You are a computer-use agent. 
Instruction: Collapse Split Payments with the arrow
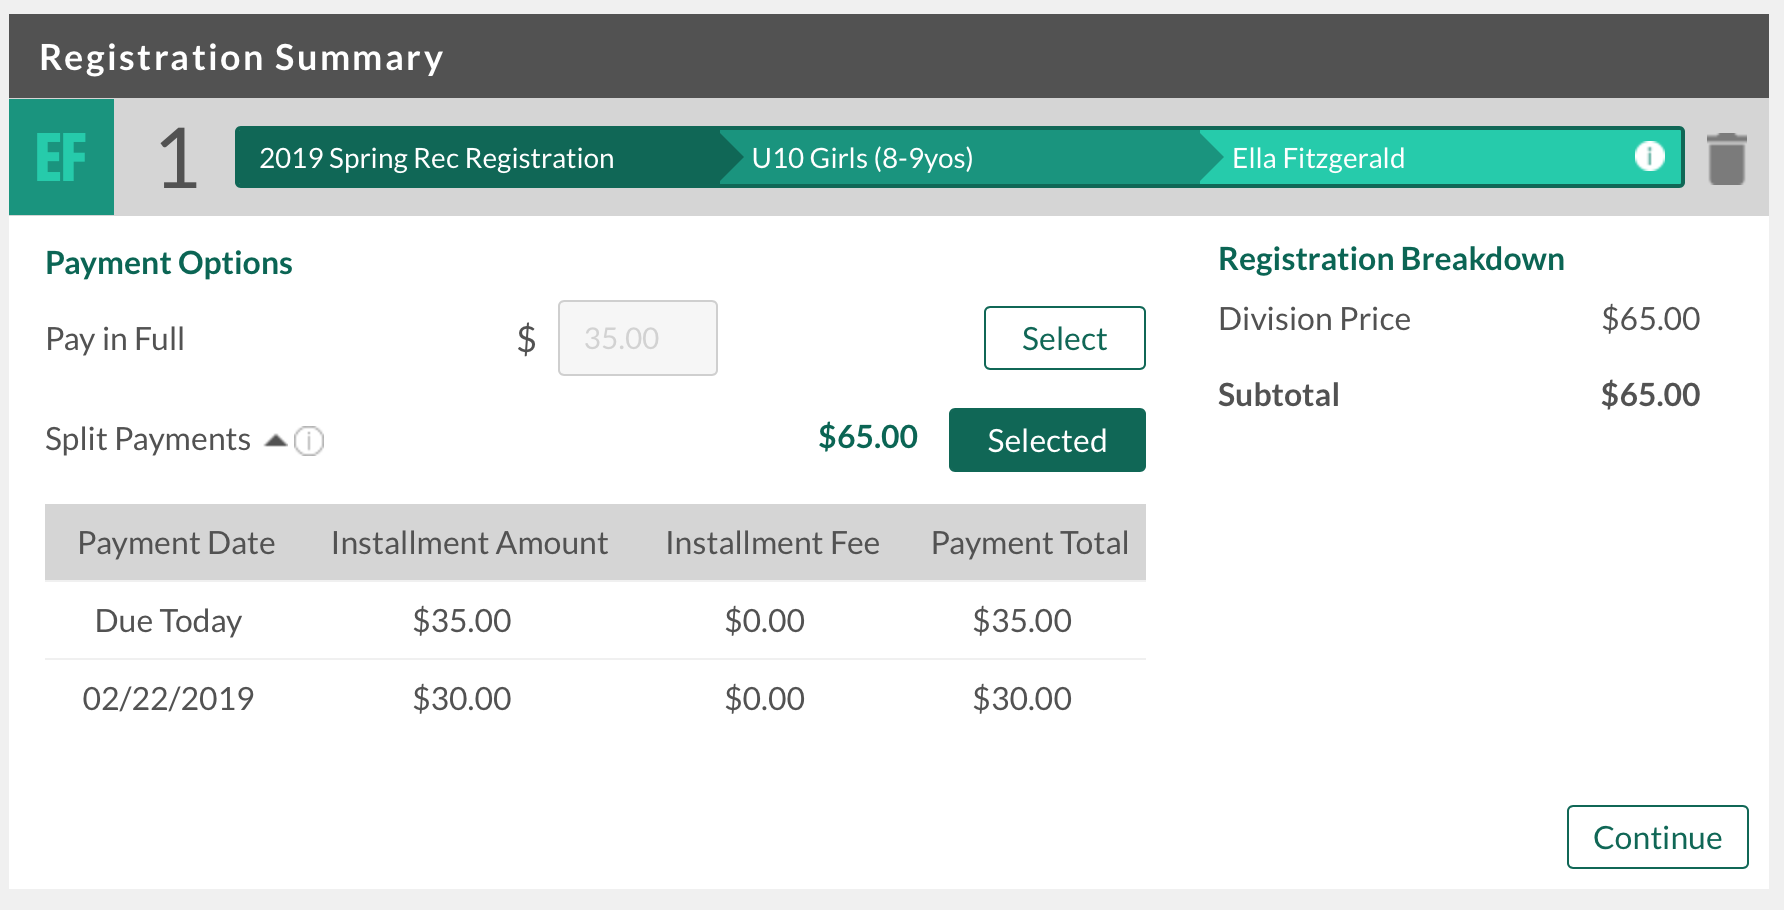click(x=276, y=440)
